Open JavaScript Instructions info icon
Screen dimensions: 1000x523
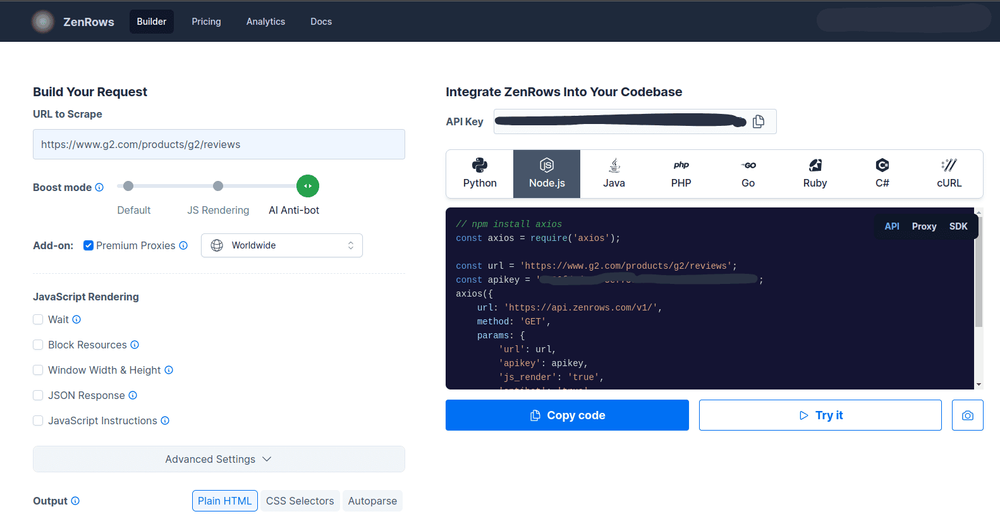click(165, 421)
